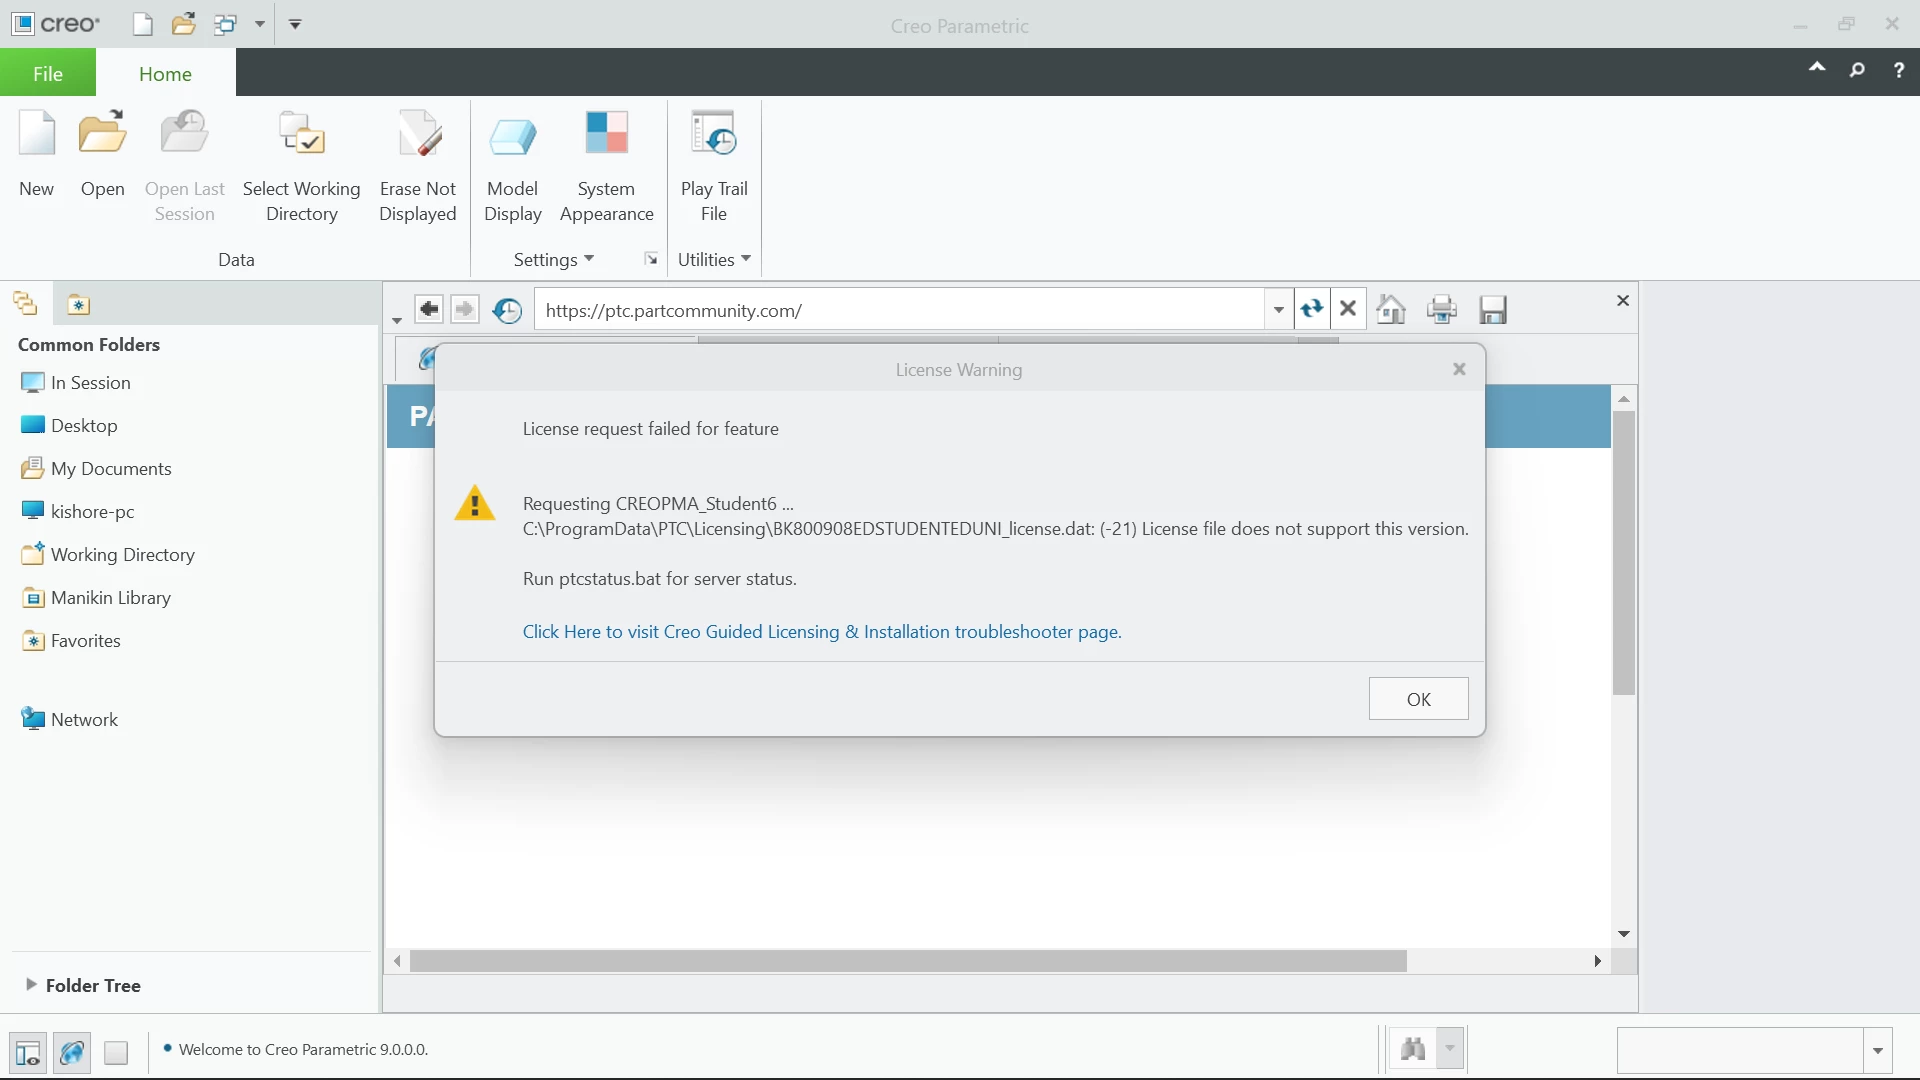Click browser print icon
The width and height of the screenshot is (1920, 1080).
1441,310
